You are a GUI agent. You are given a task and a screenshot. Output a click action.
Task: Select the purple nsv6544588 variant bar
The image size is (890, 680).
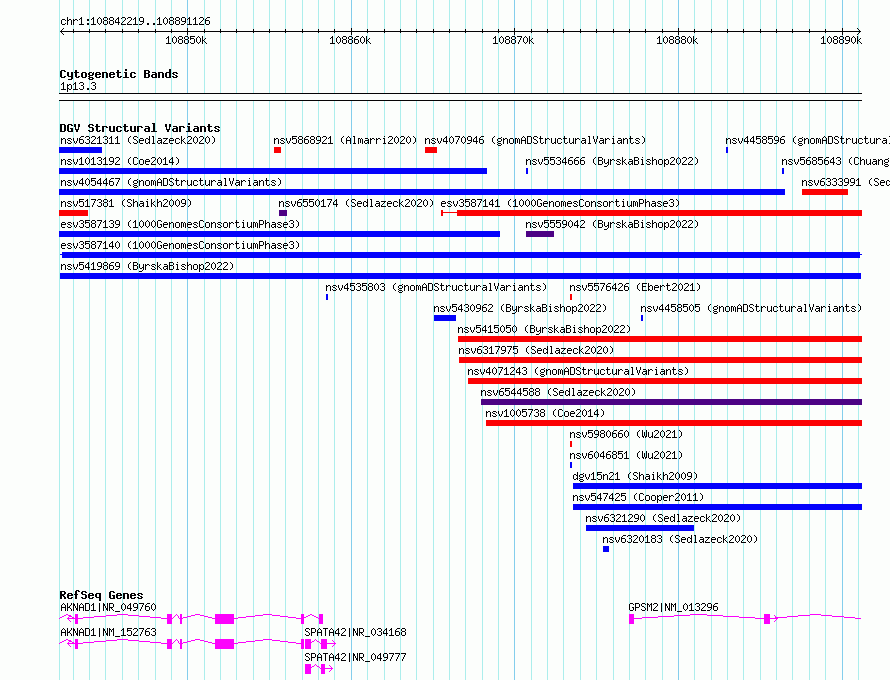pos(671,402)
